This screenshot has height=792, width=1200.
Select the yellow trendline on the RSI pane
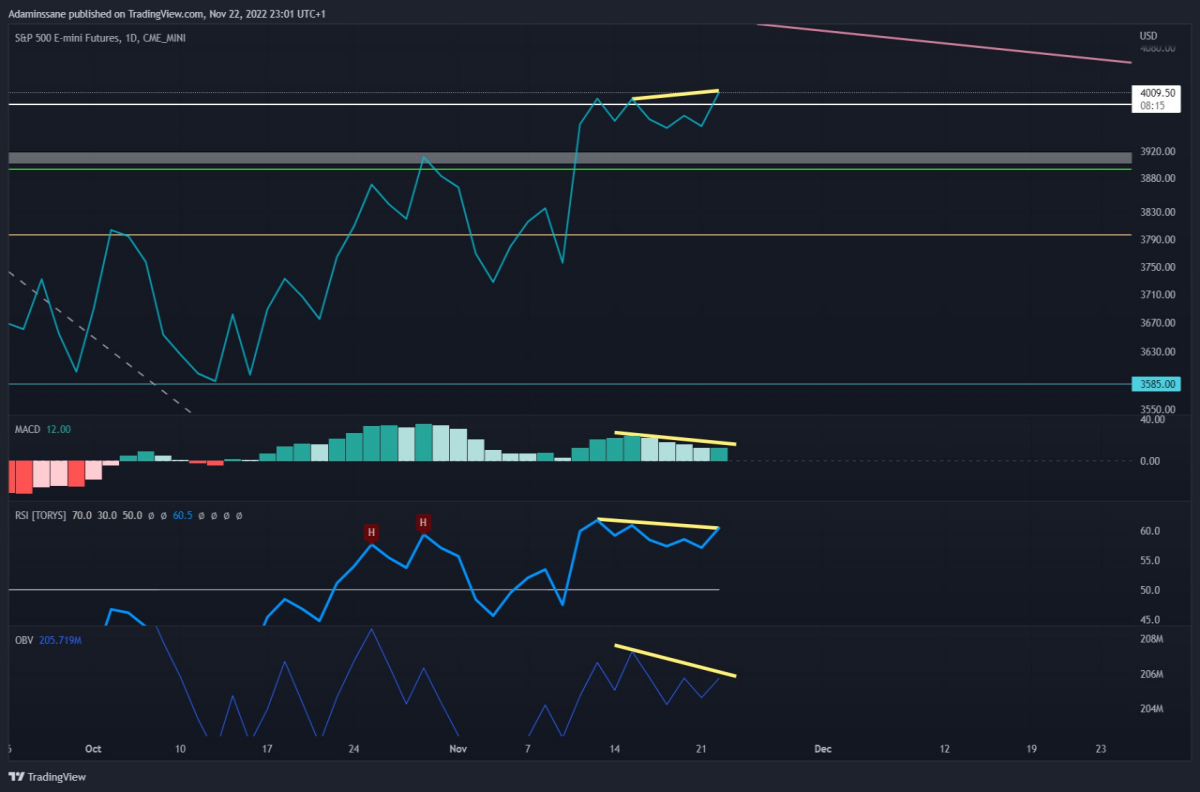click(658, 523)
